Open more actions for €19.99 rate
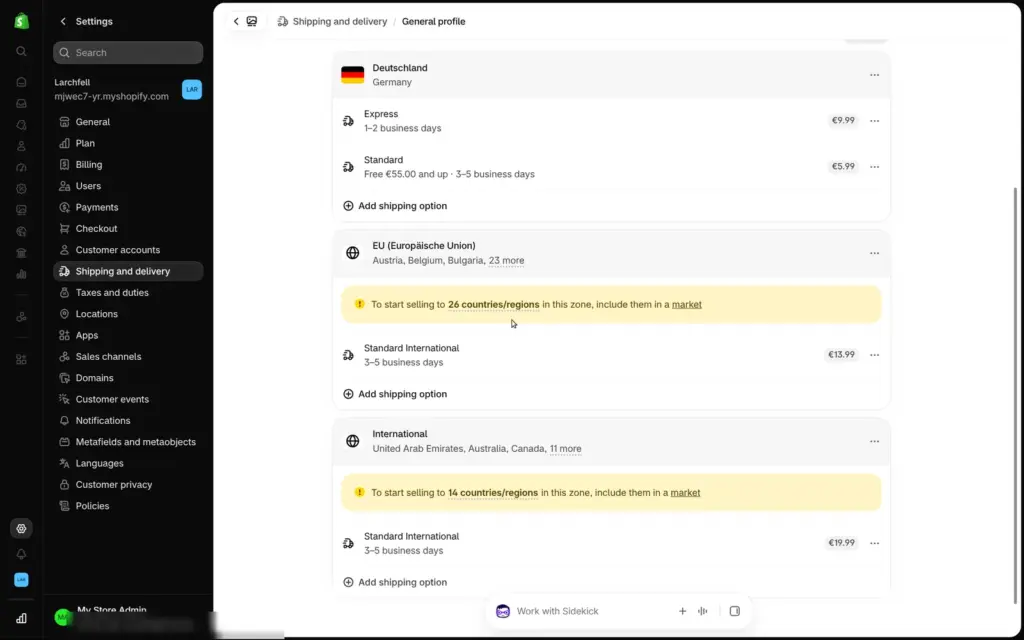The image size is (1024, 640). [874, 543]
